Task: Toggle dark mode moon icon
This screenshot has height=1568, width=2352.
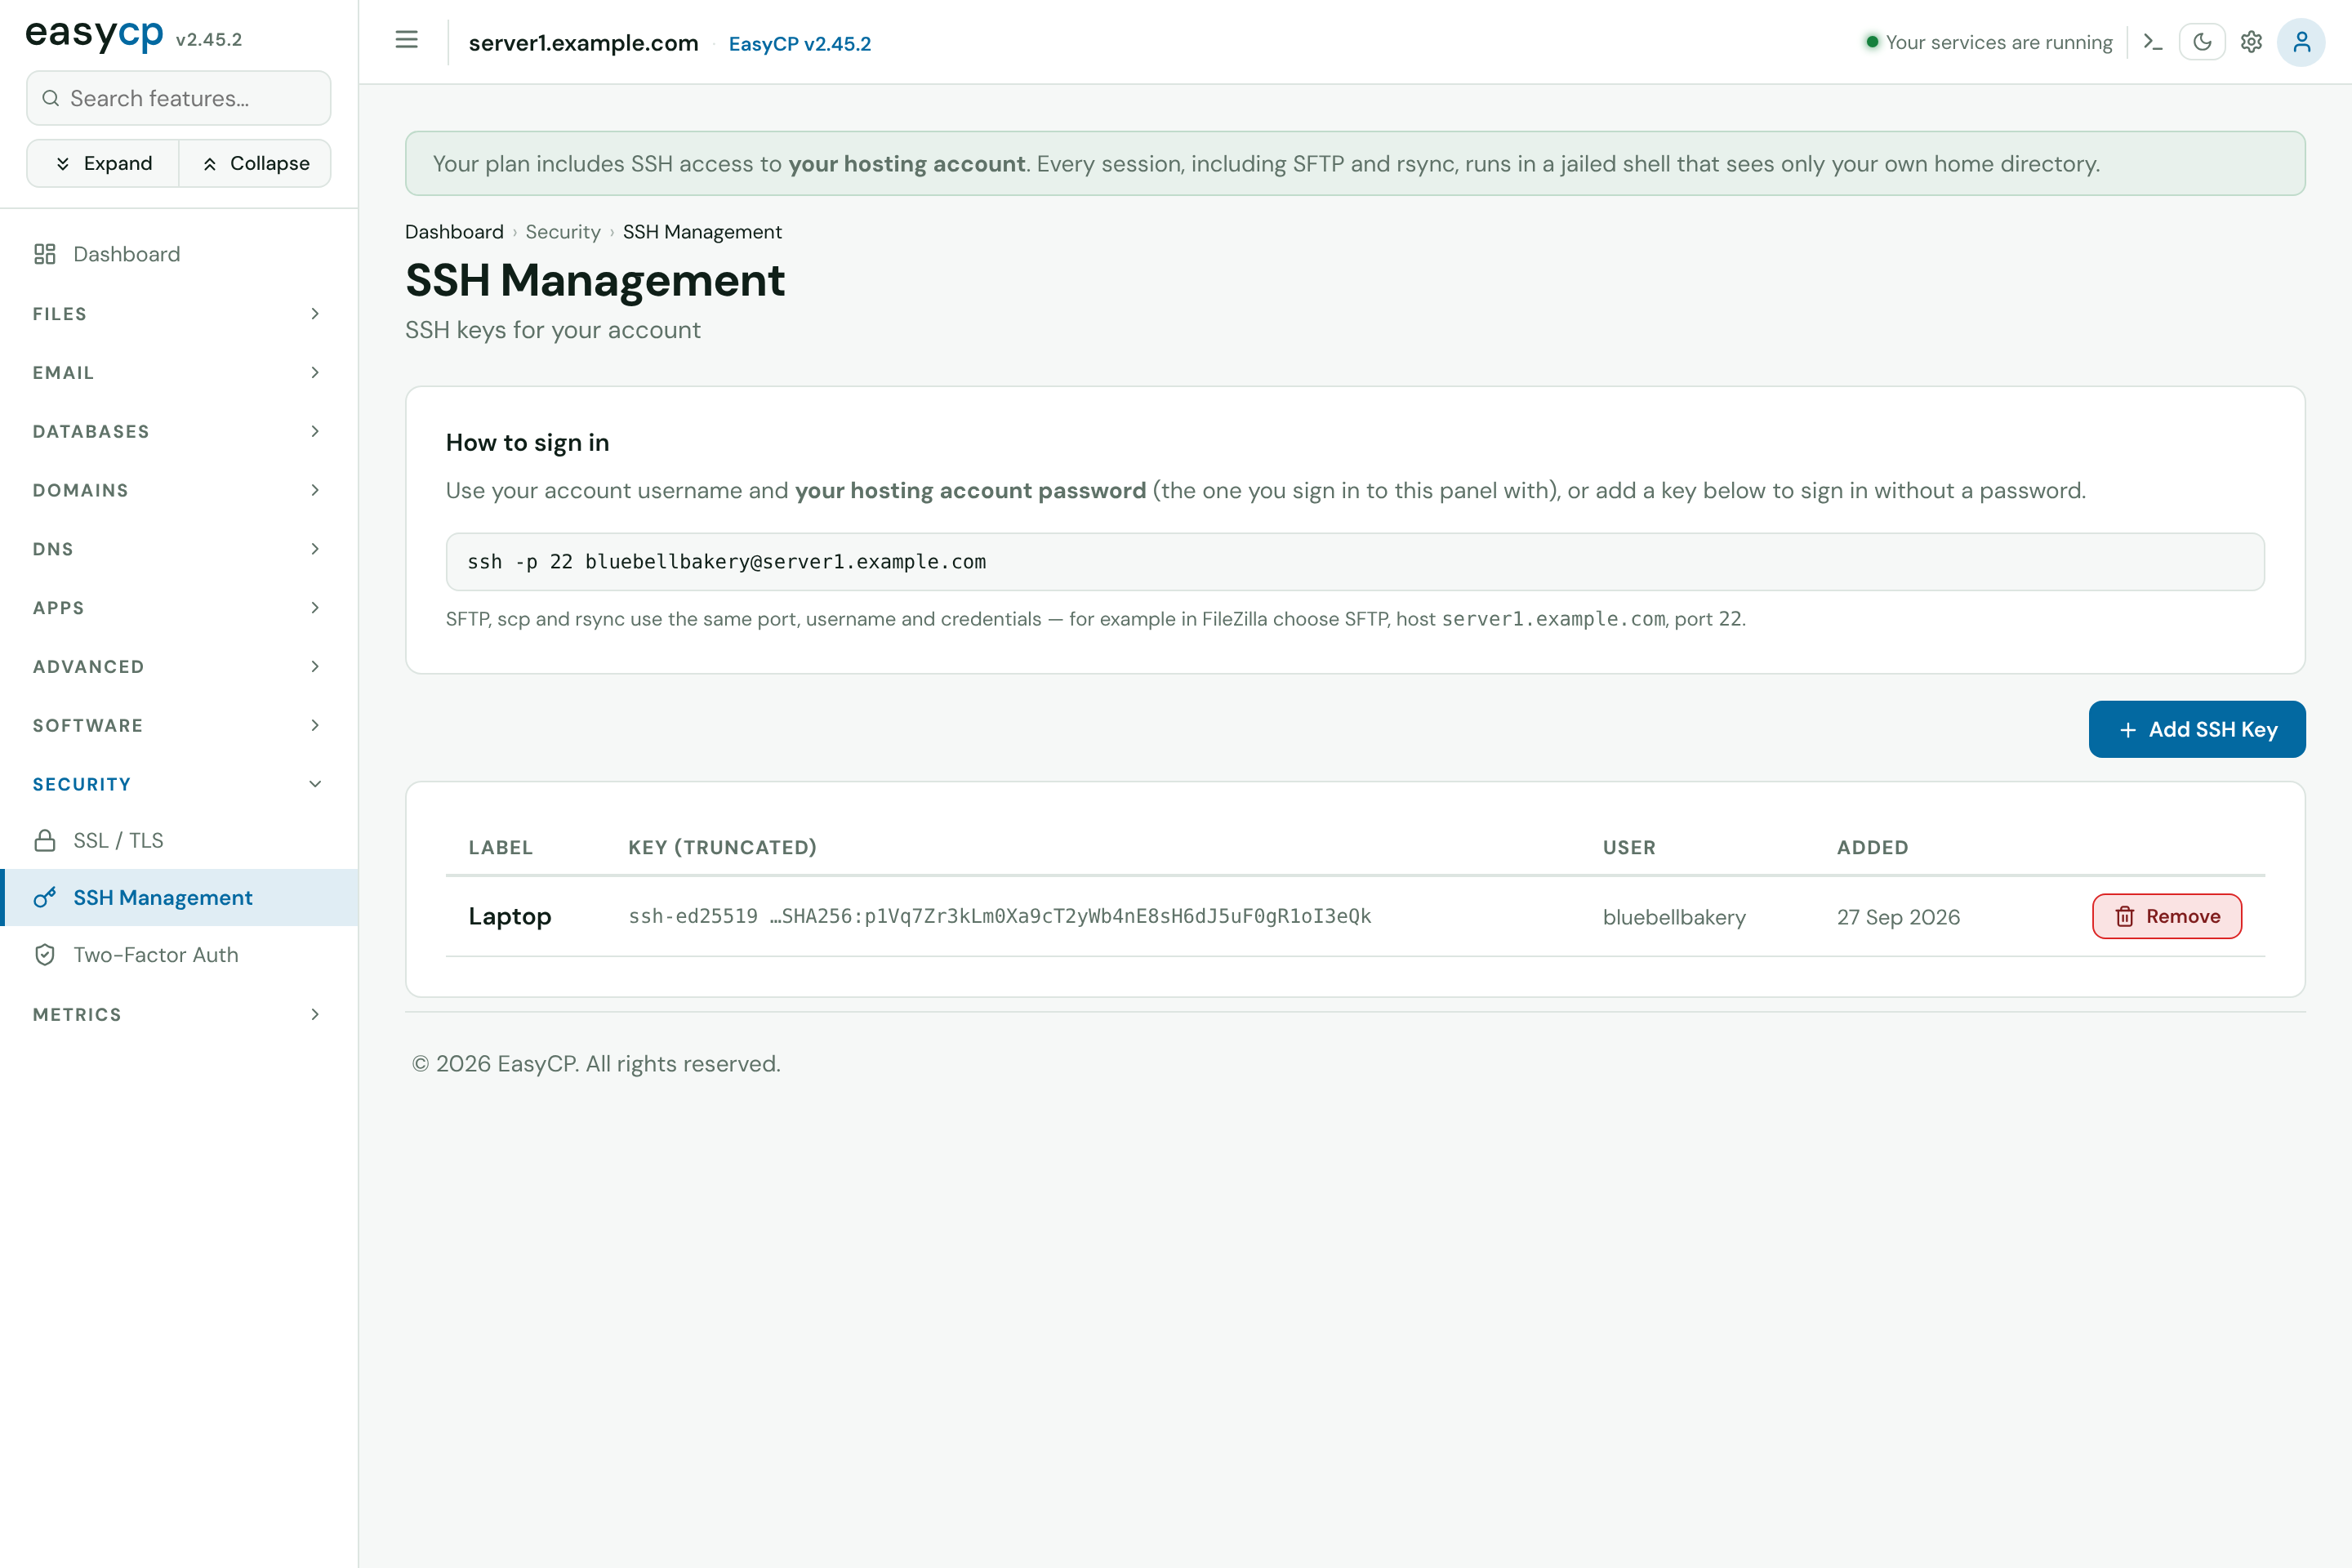Action: click(2202, 42)
